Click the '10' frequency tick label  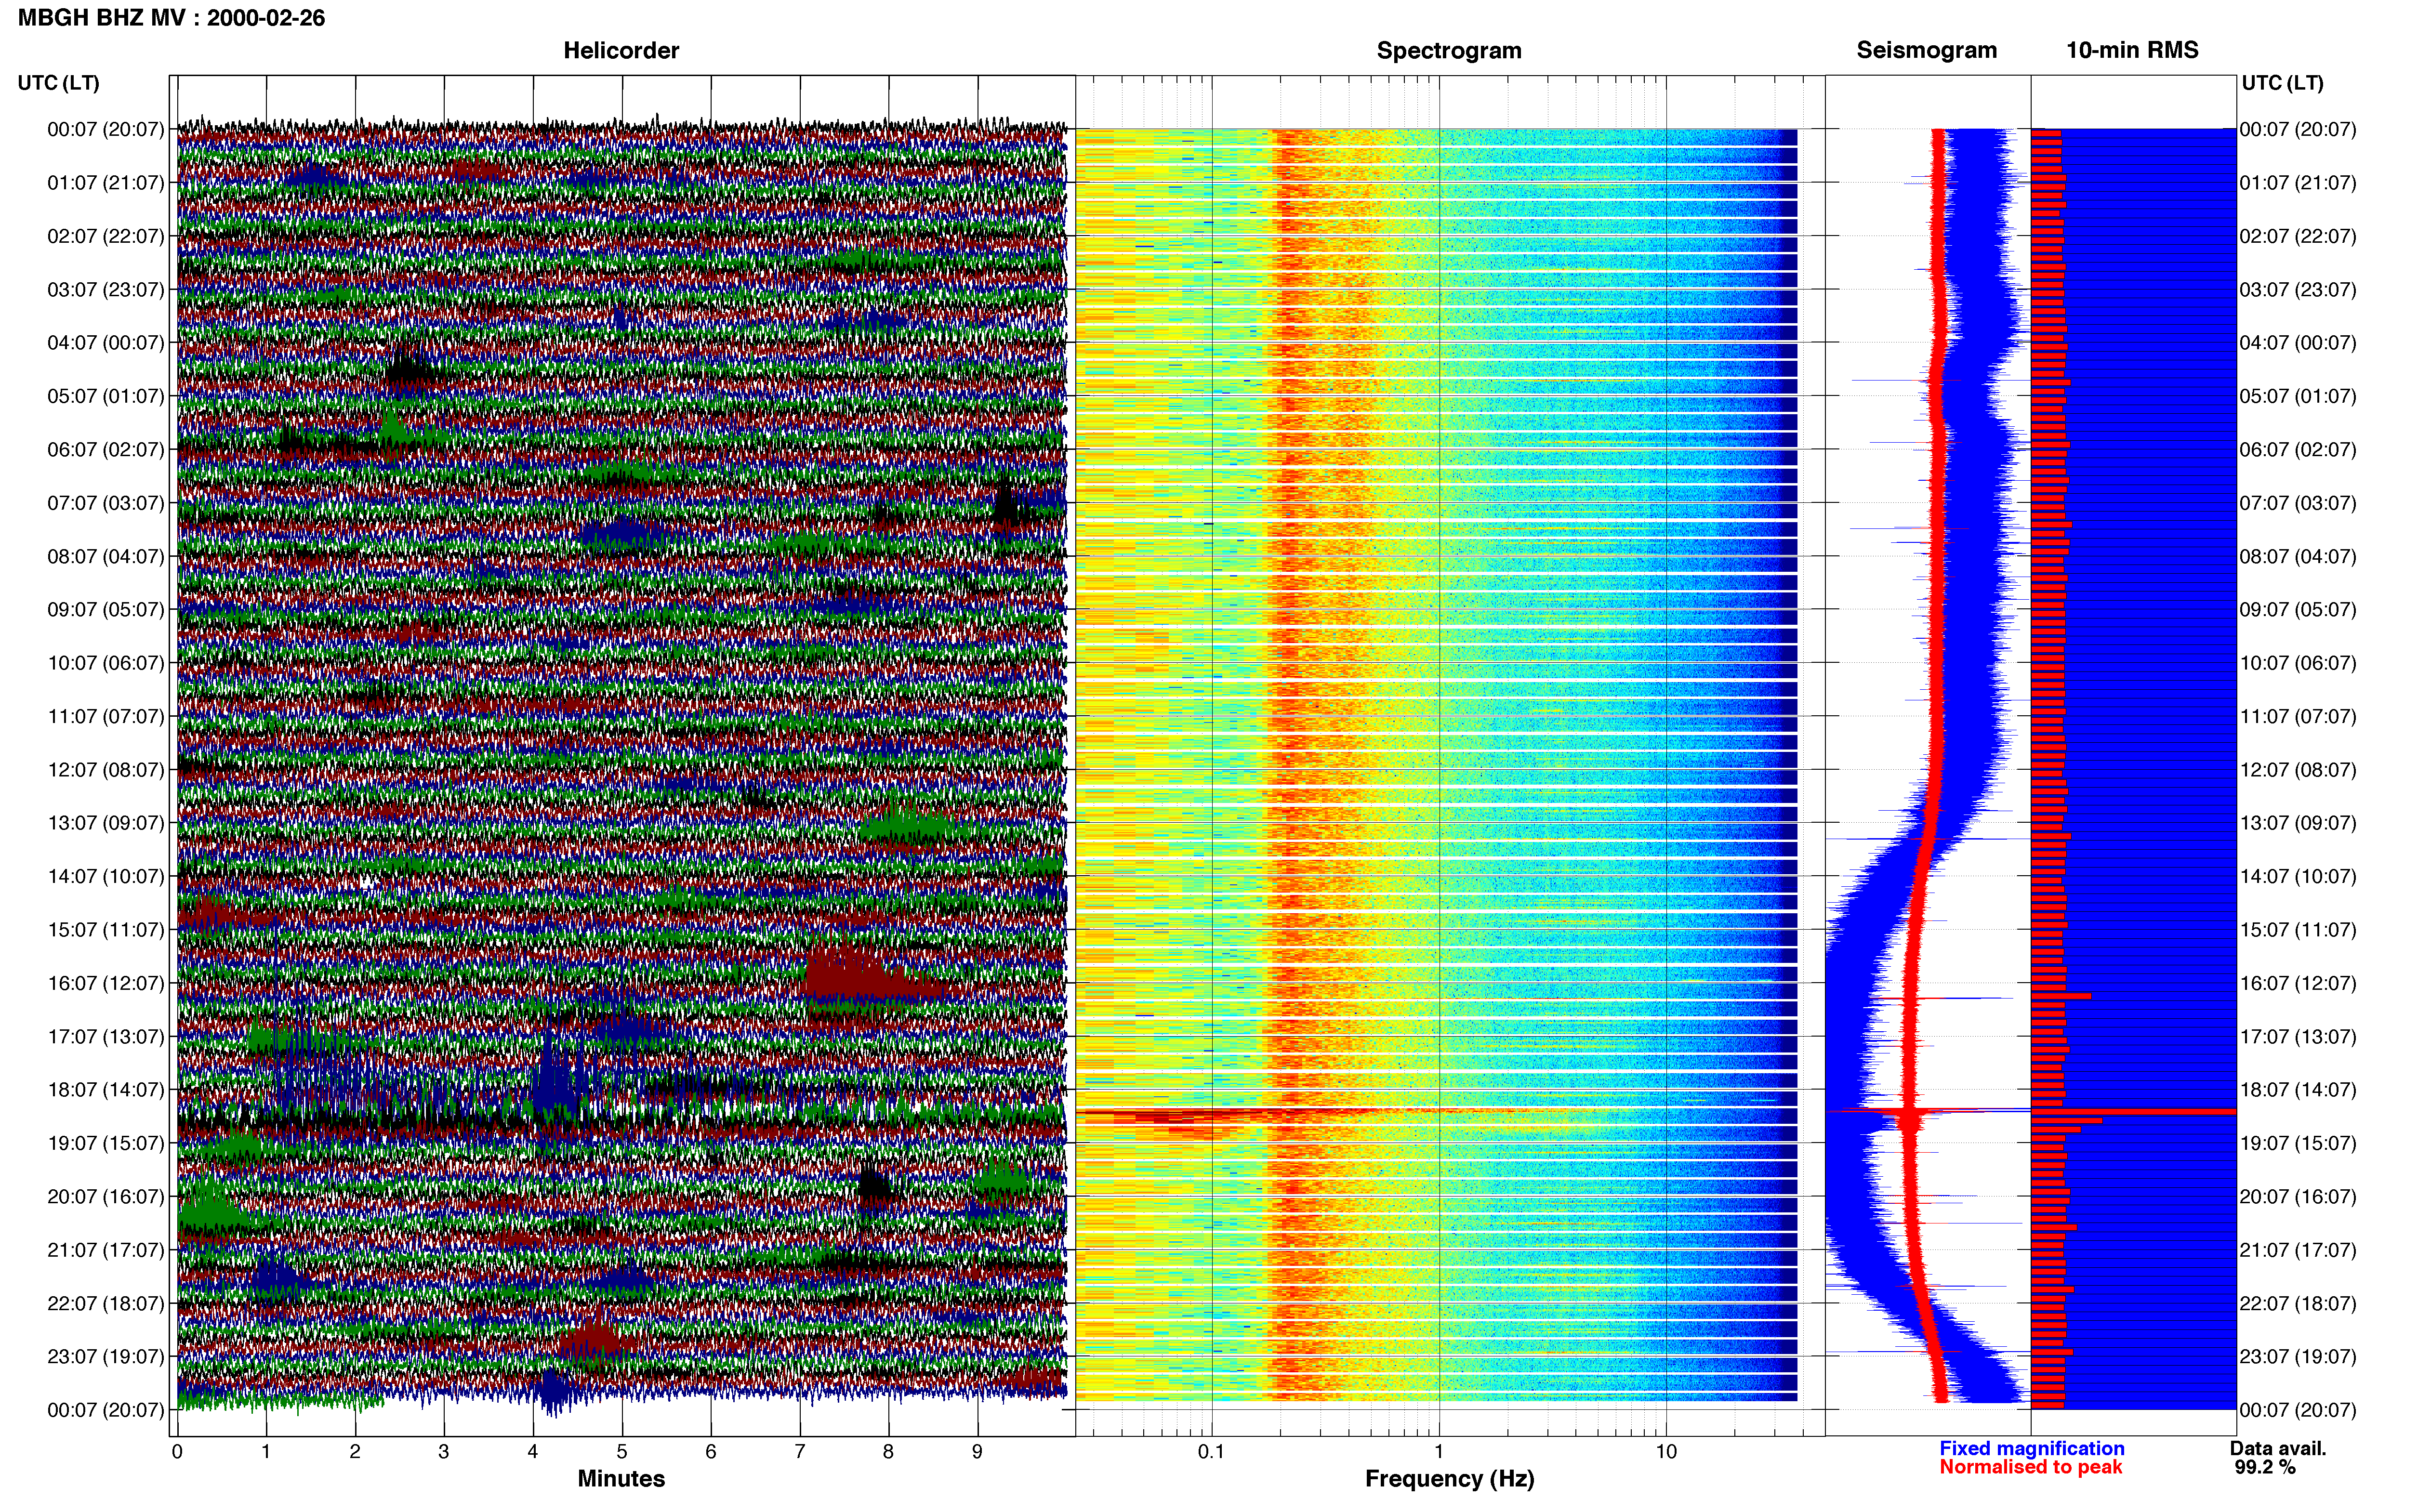click(x=1666, y=1452)
